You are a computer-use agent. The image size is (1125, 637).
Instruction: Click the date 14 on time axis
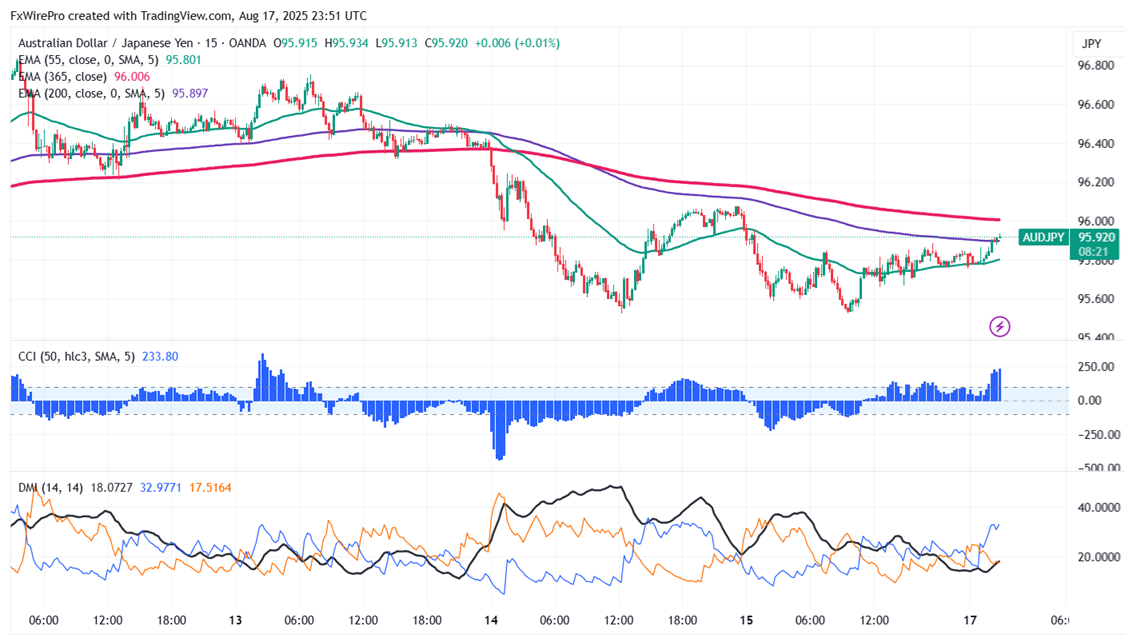[491, 621]
